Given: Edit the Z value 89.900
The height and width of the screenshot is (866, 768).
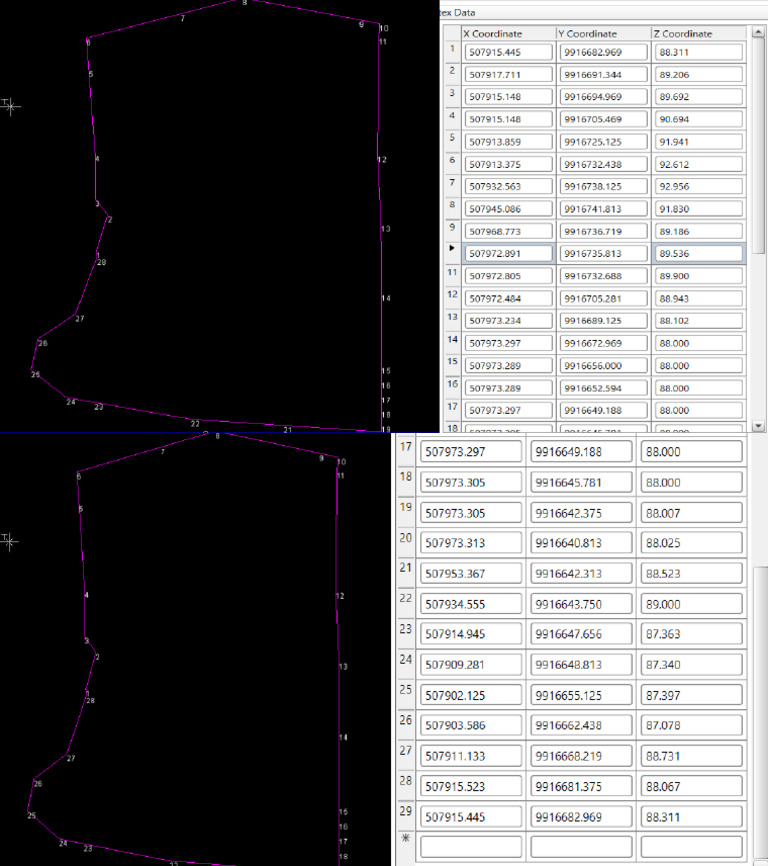Looking at the screenshot, I should point(698,276).
